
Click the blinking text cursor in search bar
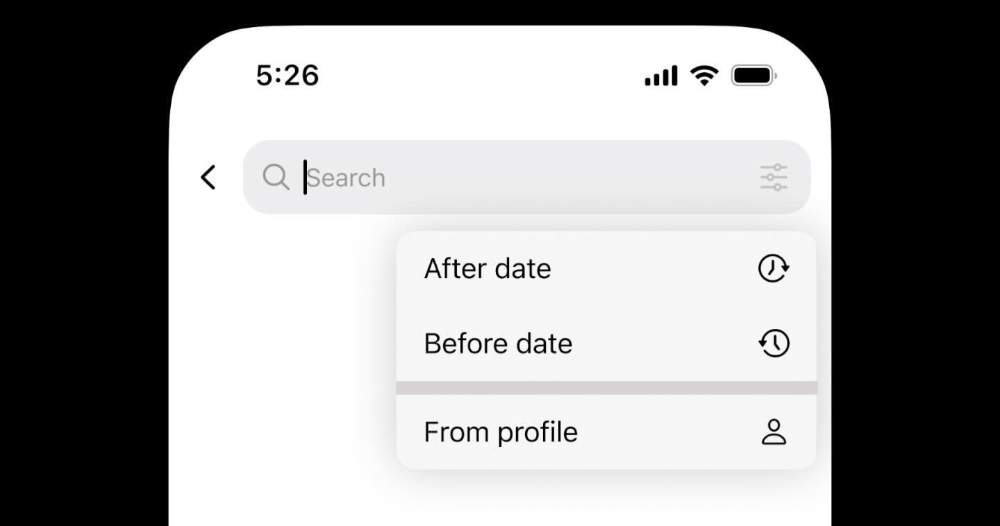305,177
